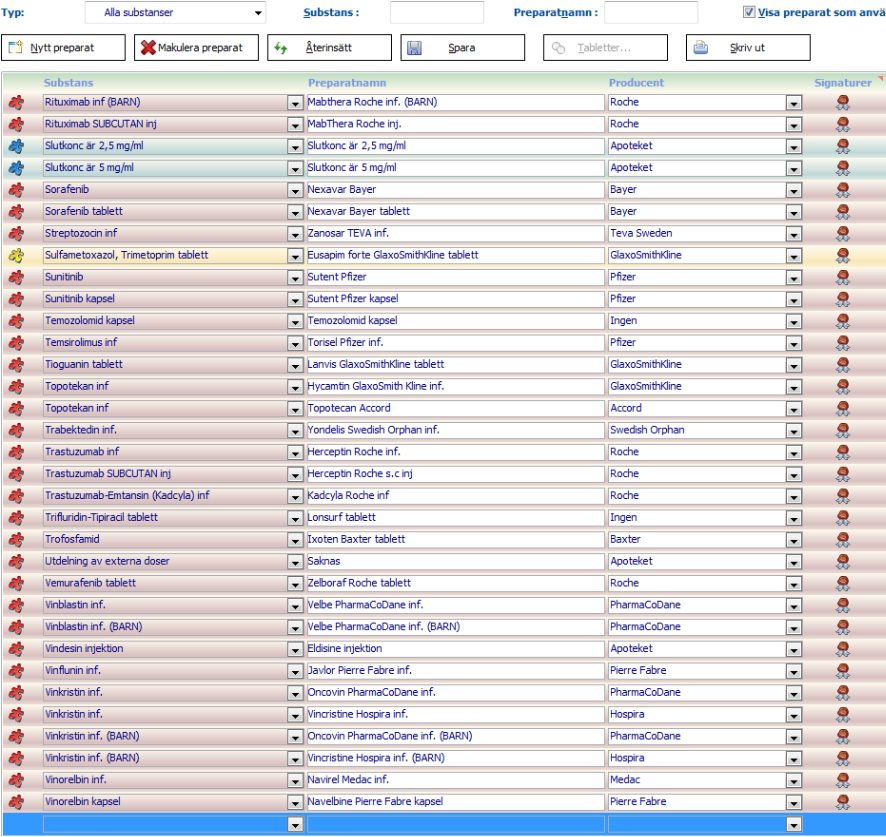Save changes with the Spara button
This screenshot has height=837, width=886.
(x=462, y=48)
